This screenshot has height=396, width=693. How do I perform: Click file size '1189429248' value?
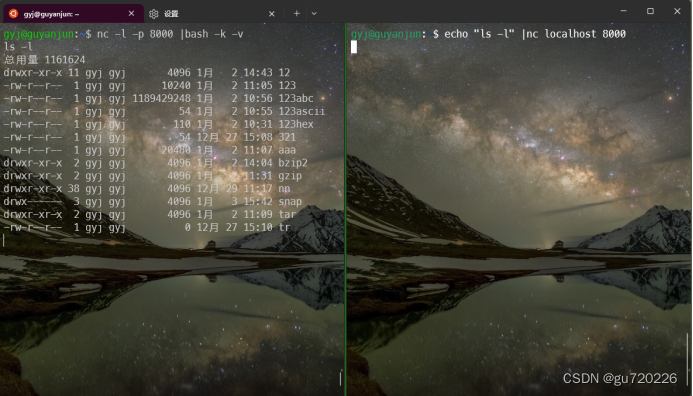point(161,98)
